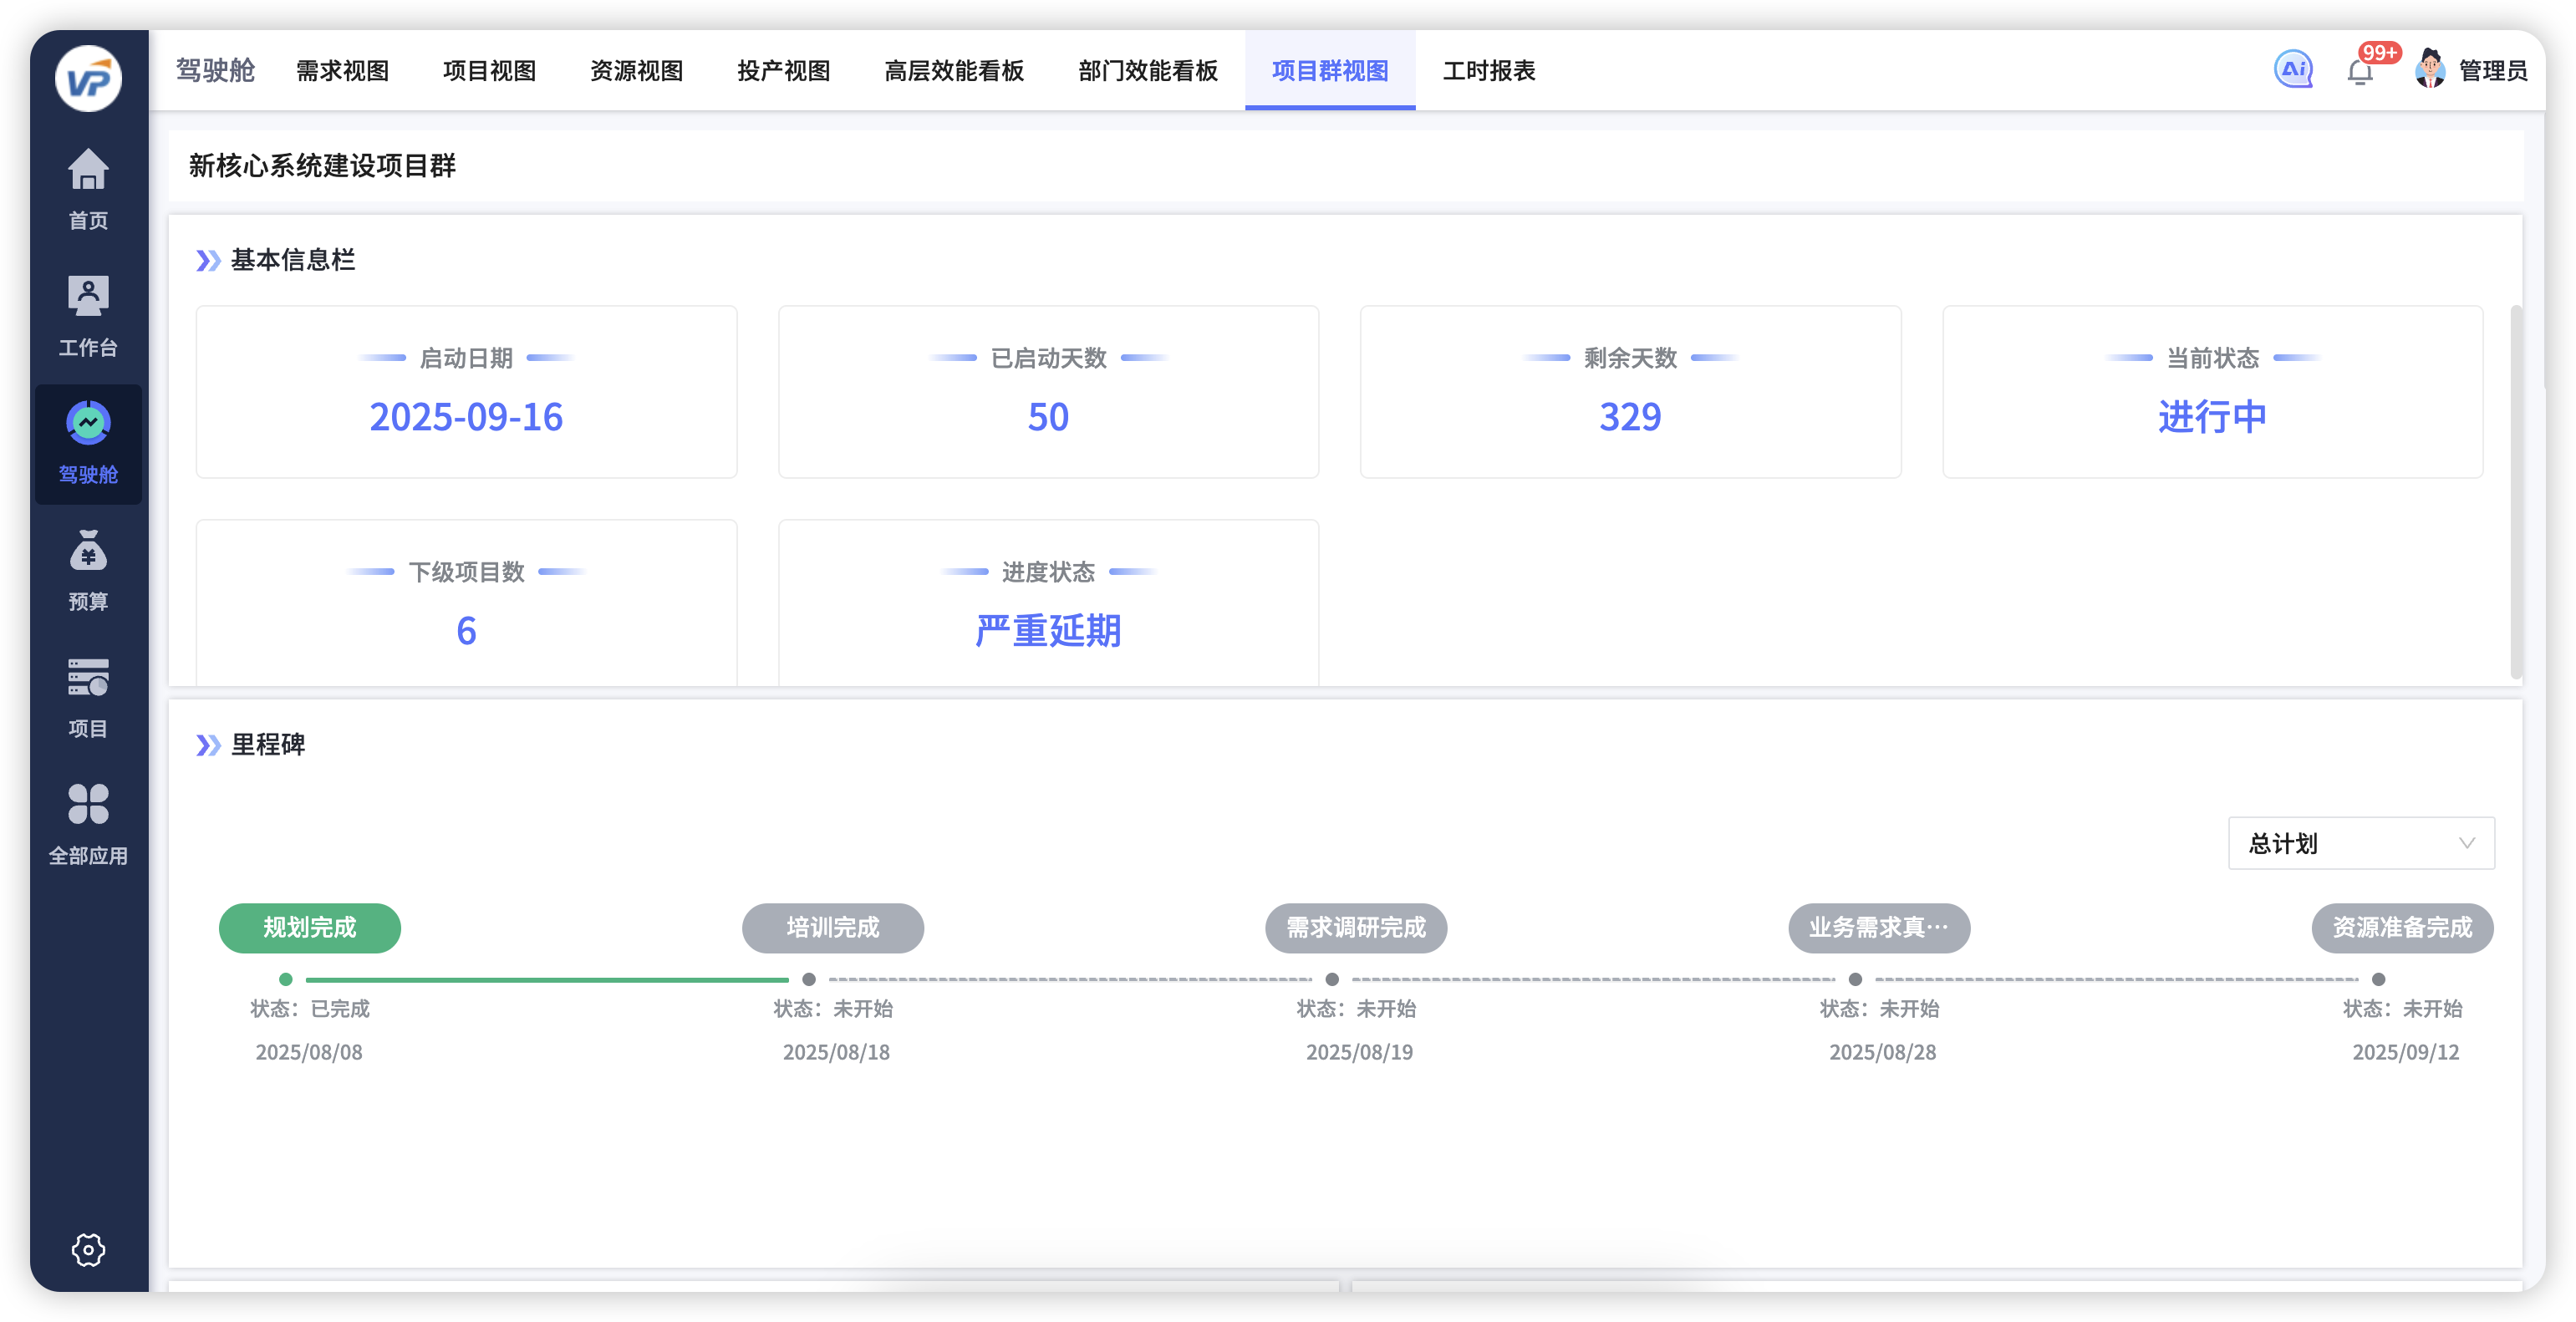Viewport: 2576px width, 1322px height.
Task: Collapse the 里程碑 section chevron
Action: 208,745
